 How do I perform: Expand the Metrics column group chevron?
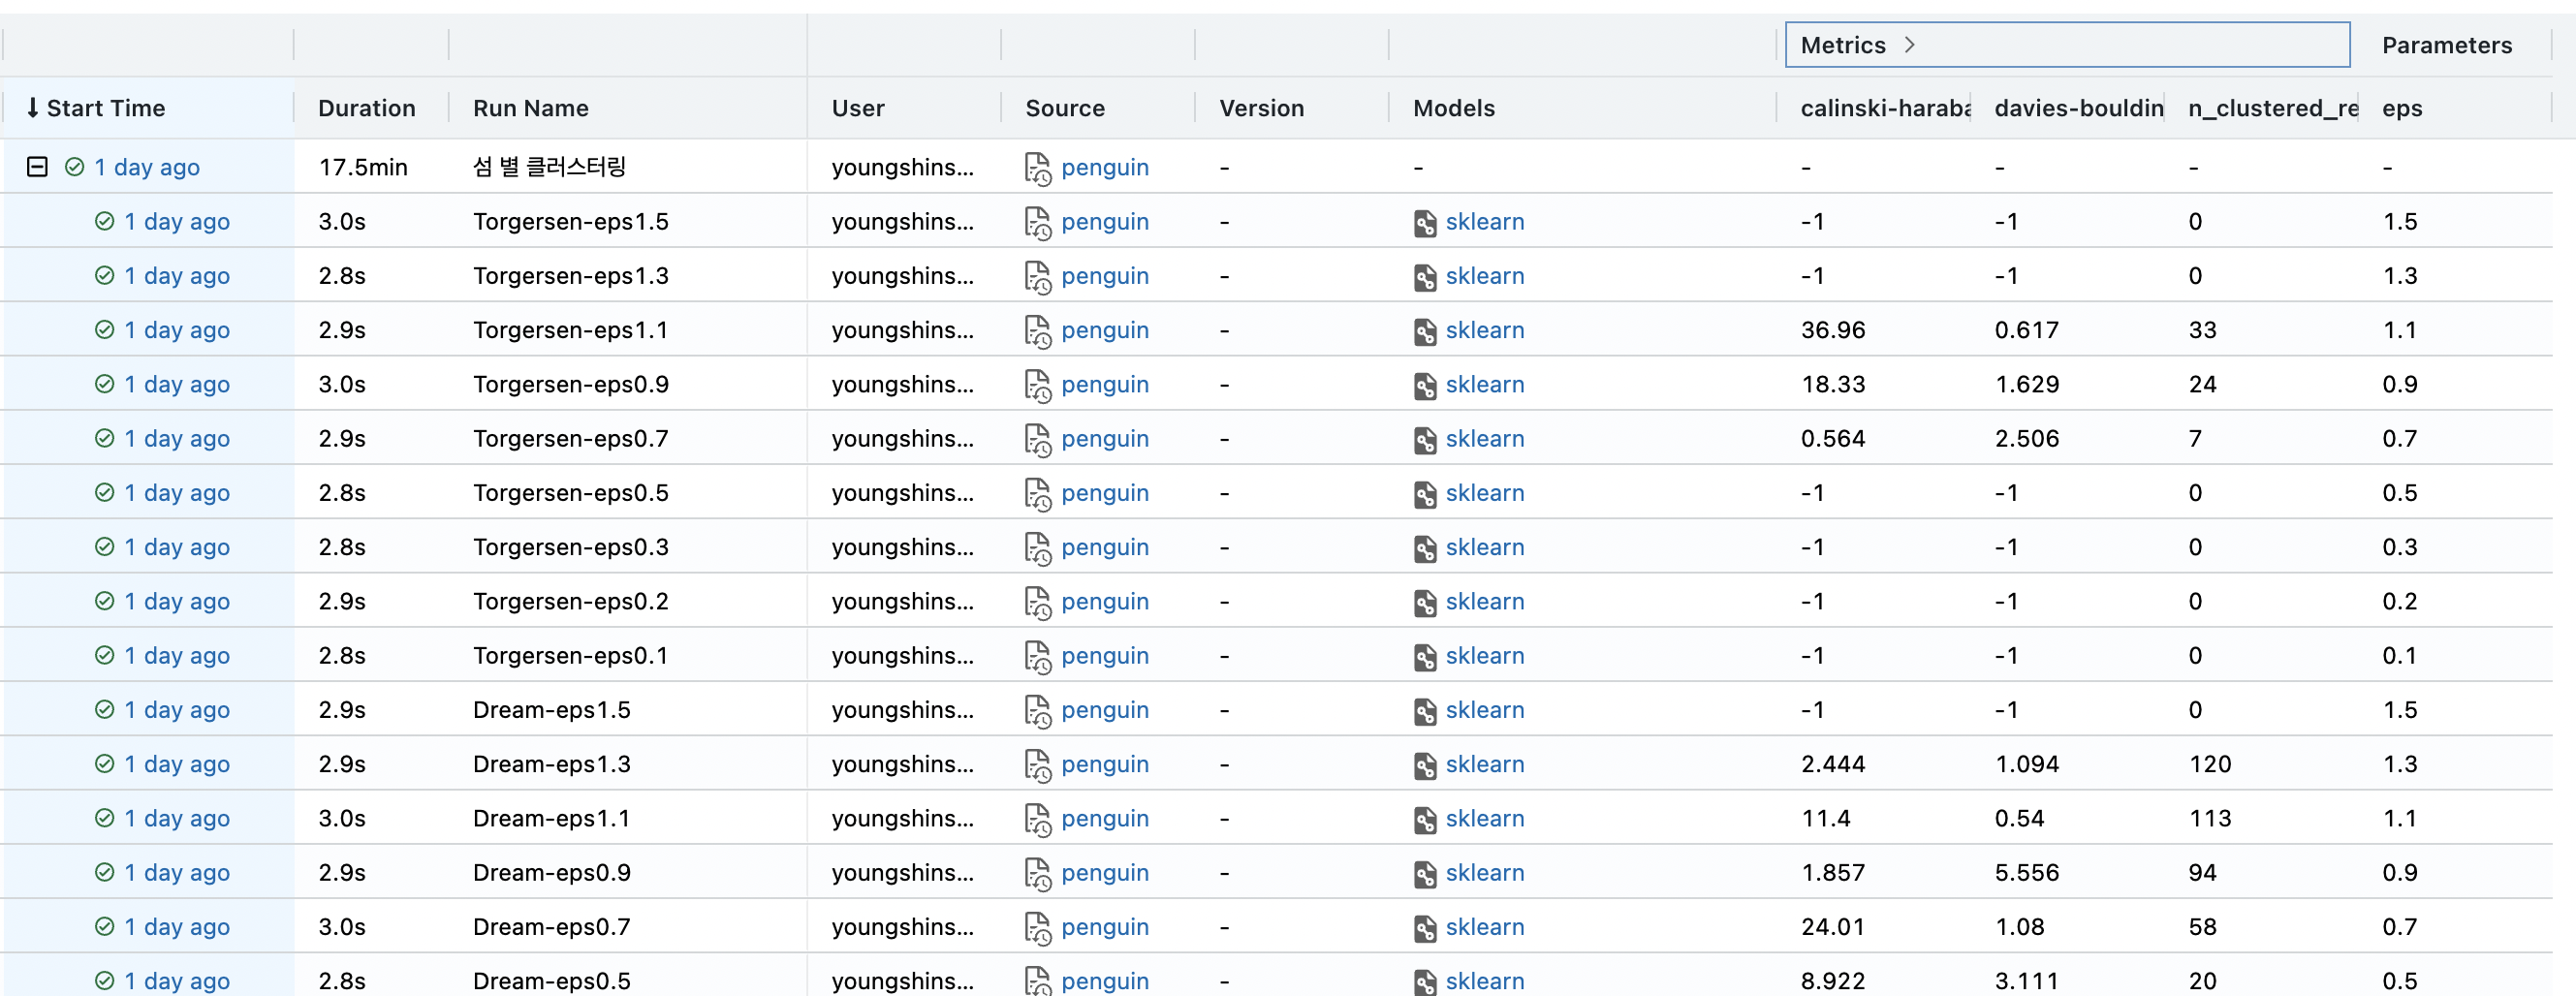[1909, 45]
